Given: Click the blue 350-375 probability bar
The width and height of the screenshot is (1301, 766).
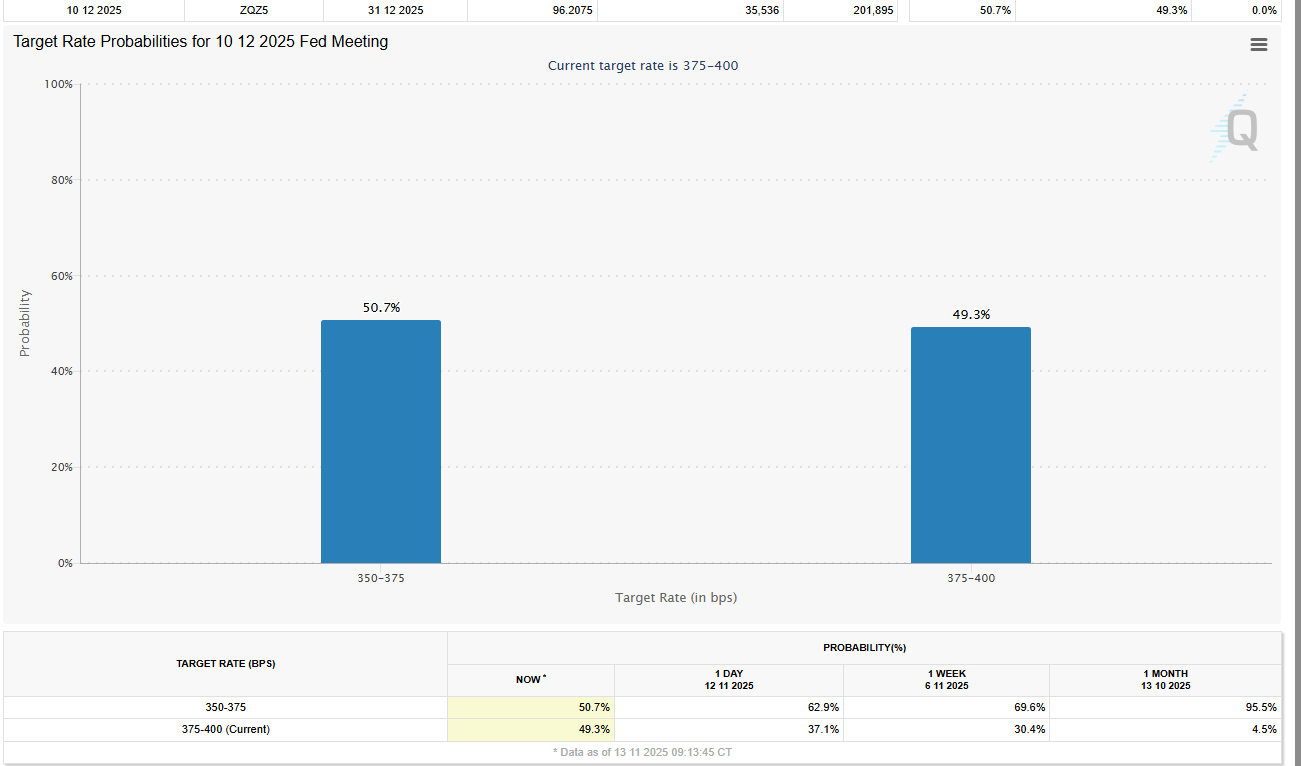Looking at the screenshot, I should click(380, 441).
